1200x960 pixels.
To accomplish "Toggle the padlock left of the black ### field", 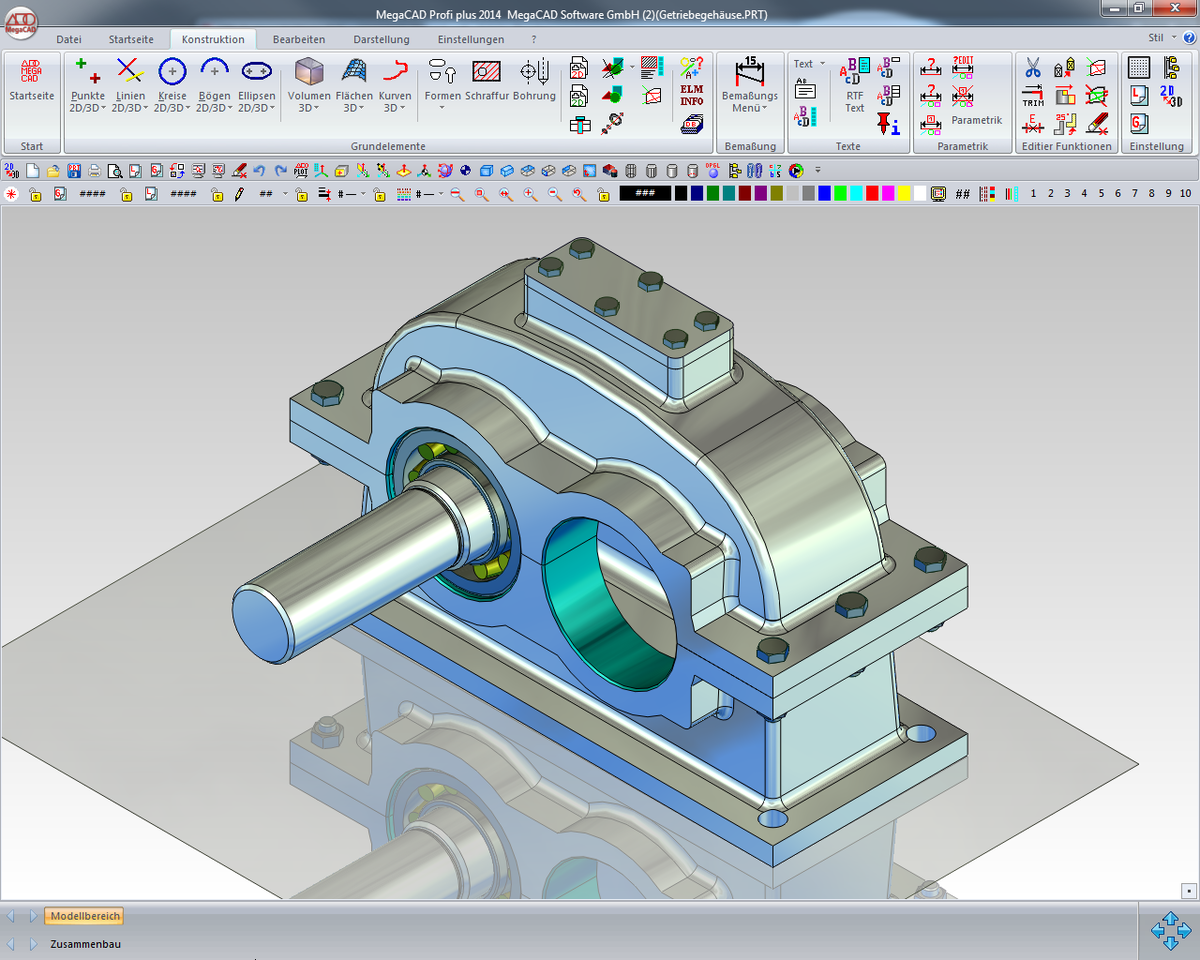I will point(603,194).
